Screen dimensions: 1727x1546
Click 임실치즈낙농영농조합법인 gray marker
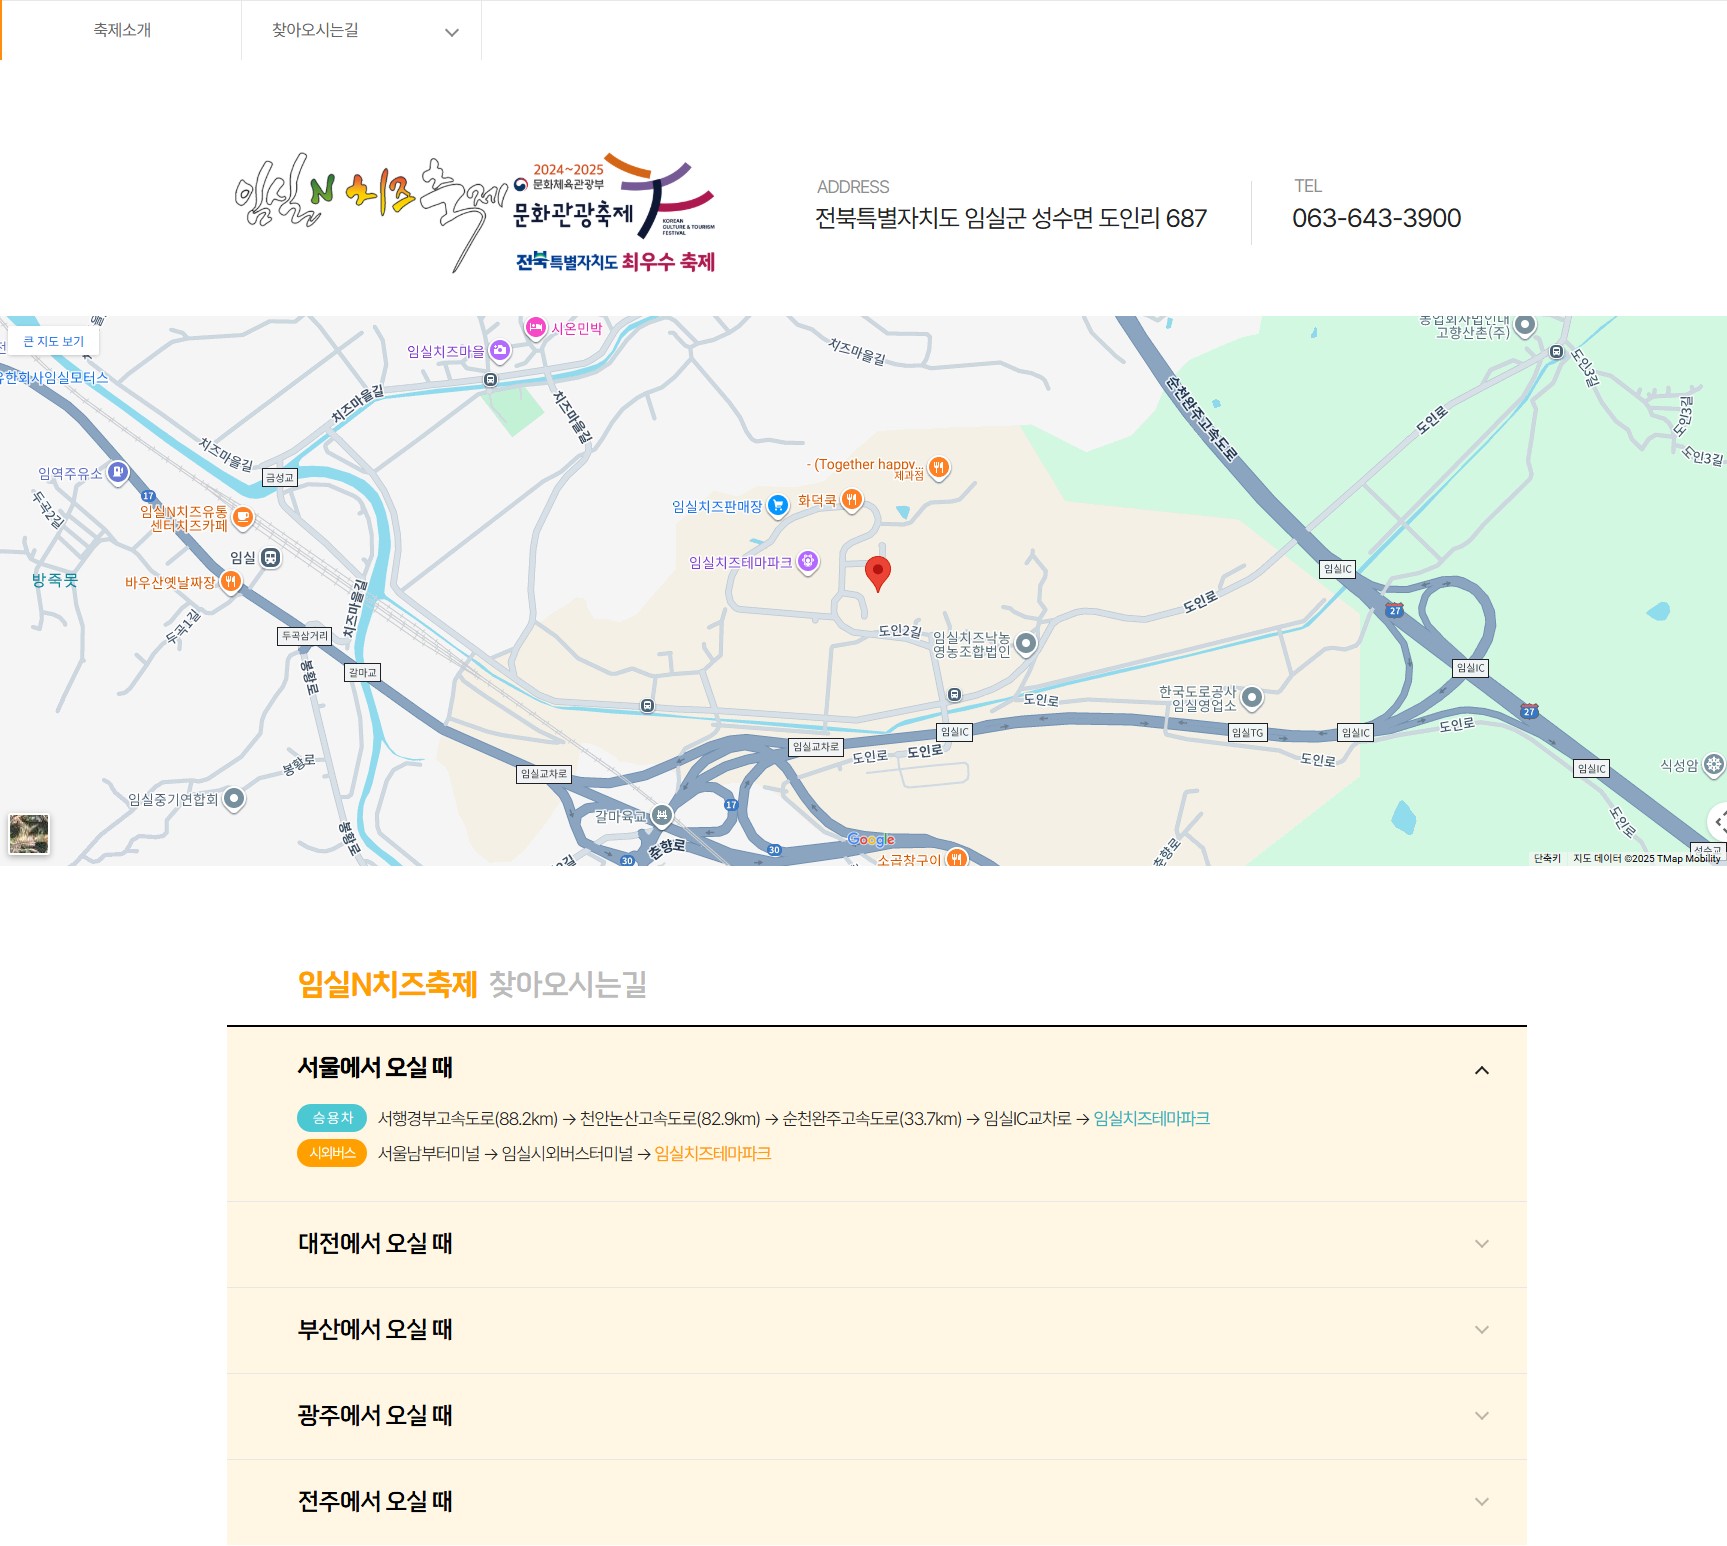[1026, 644]
